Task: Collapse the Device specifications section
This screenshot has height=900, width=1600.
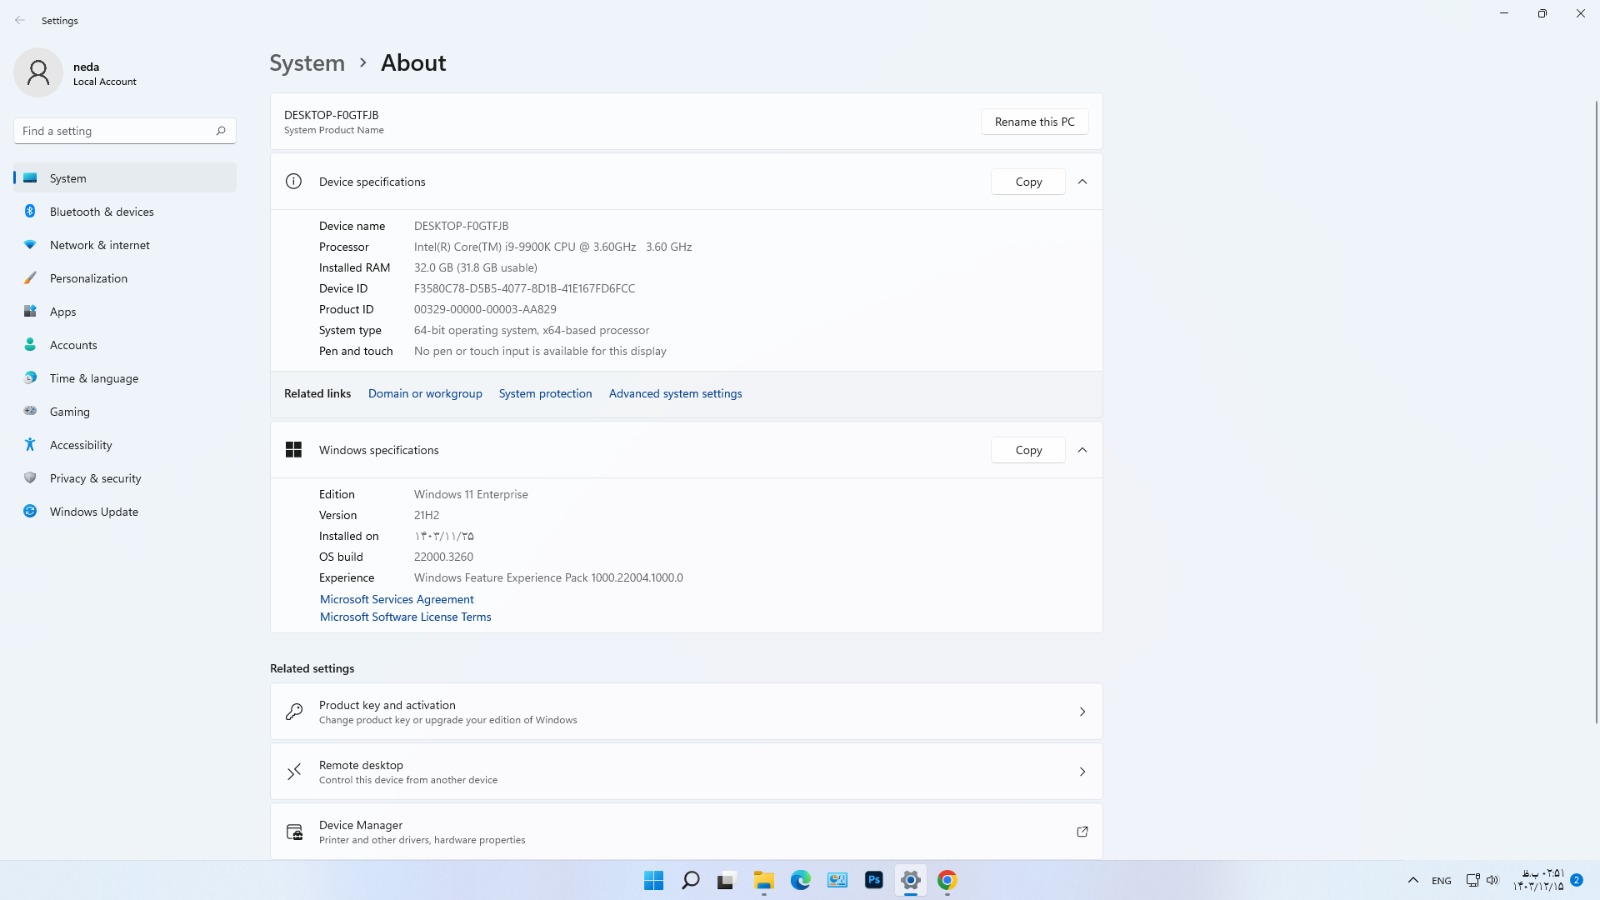Action: pos(1082,182)
